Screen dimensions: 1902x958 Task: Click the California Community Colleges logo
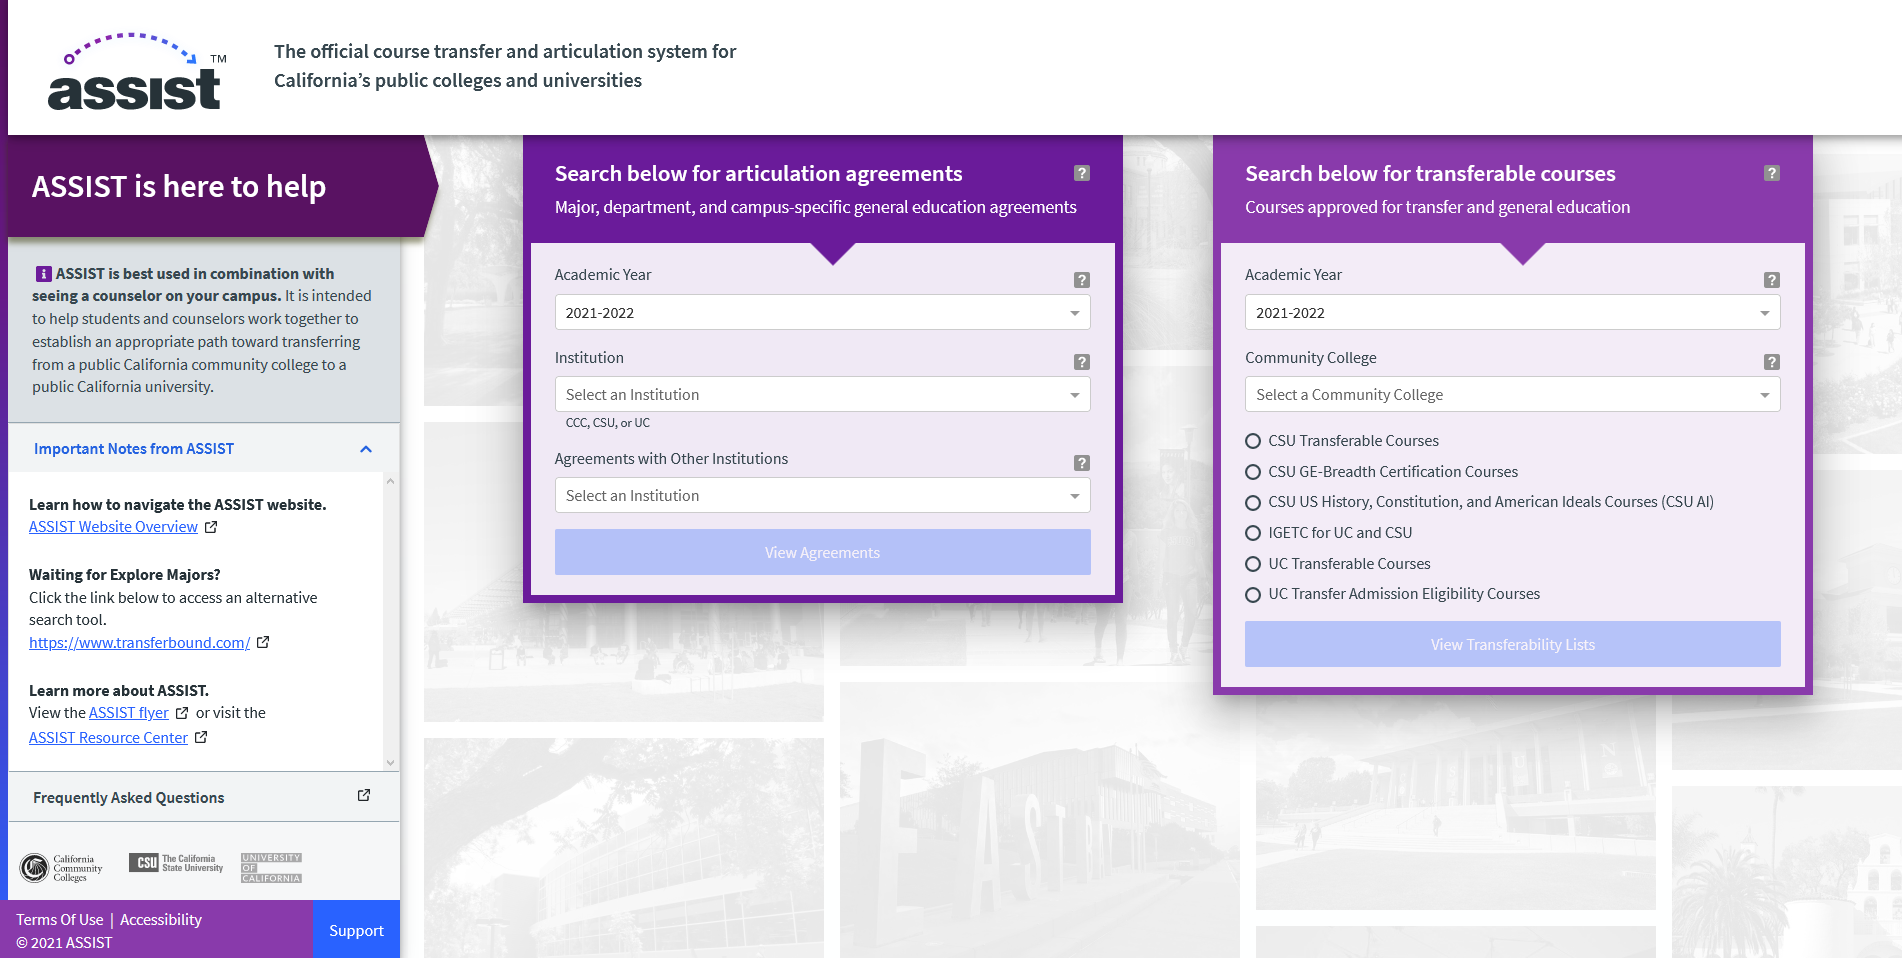61,867
